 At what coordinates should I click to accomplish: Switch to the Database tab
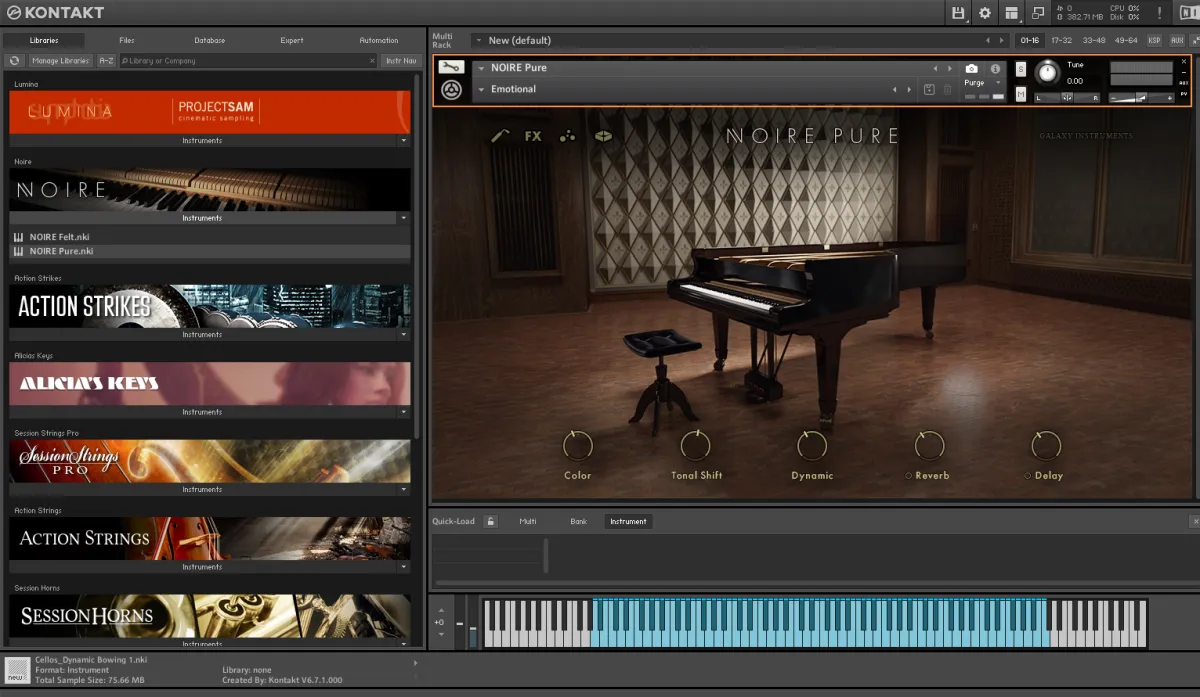(x=210, y=40)
